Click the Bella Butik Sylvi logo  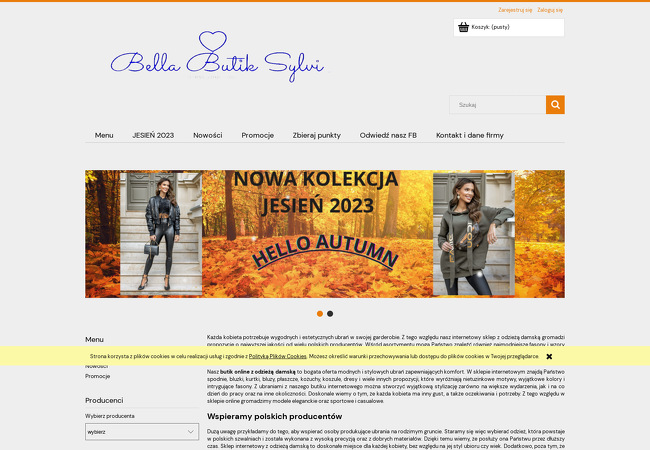pos(217,57)
